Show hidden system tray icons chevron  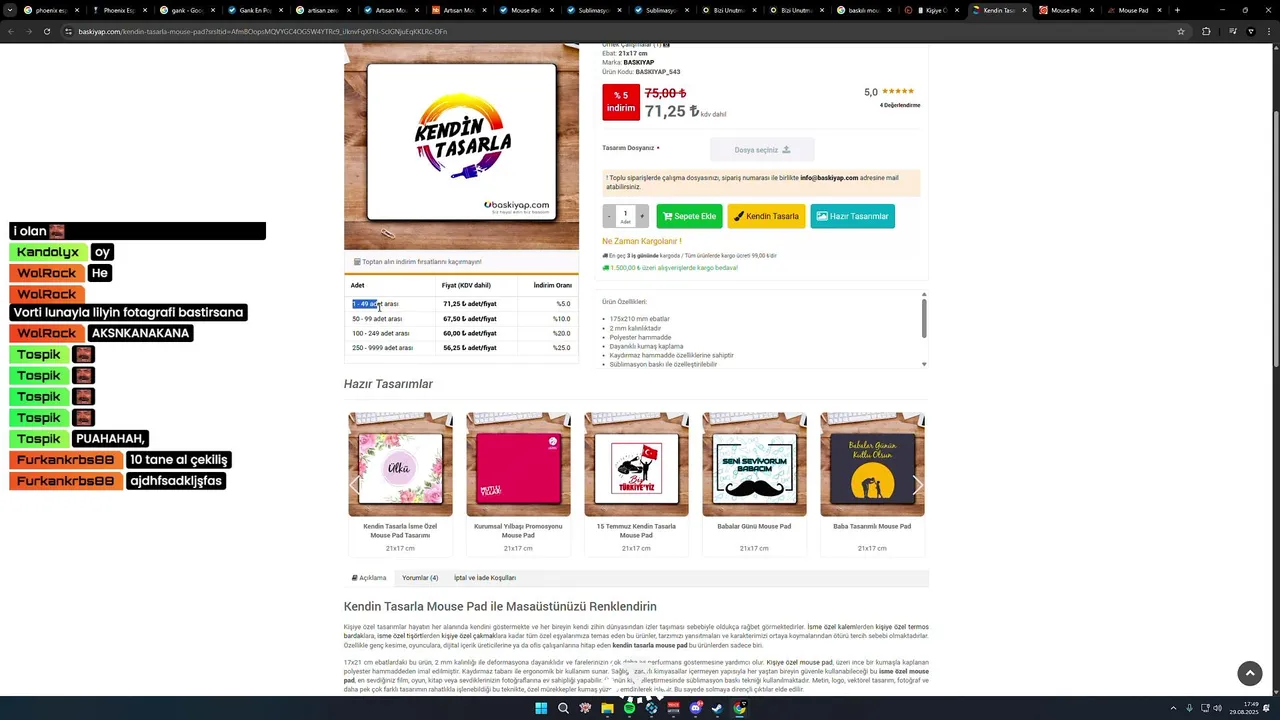(x=1175, y=708)
